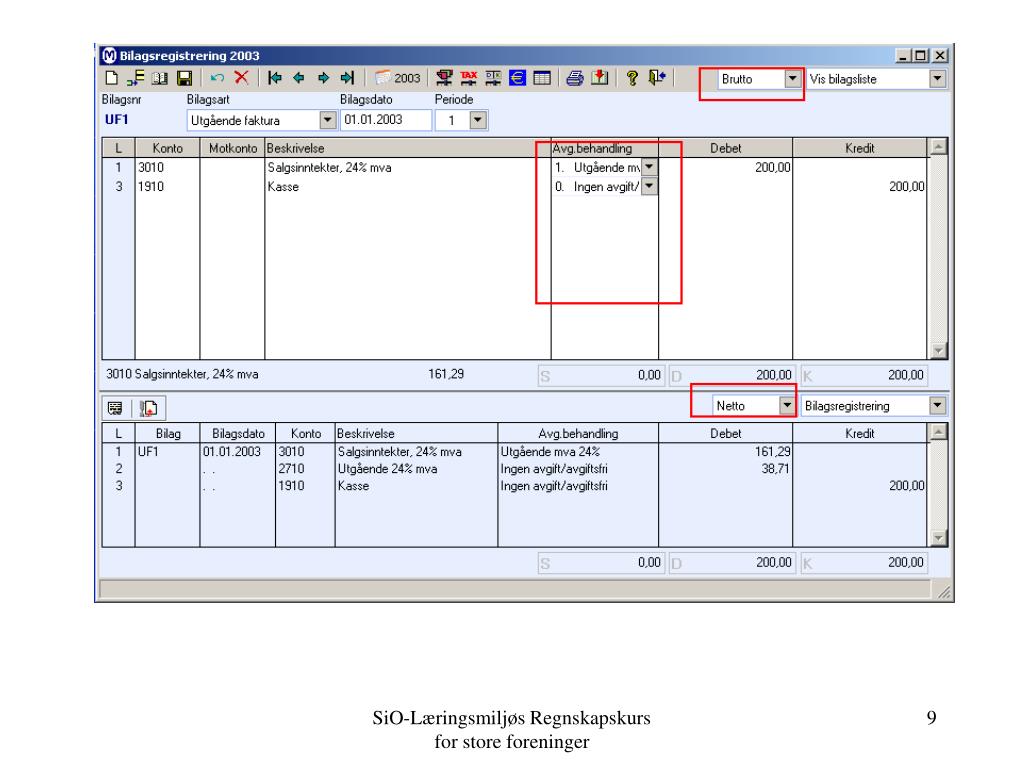Image resolution: width=1024 pixels, height=768 pixels.
Task: Click the Debet header in upper grid
Action: pos(726,148)
